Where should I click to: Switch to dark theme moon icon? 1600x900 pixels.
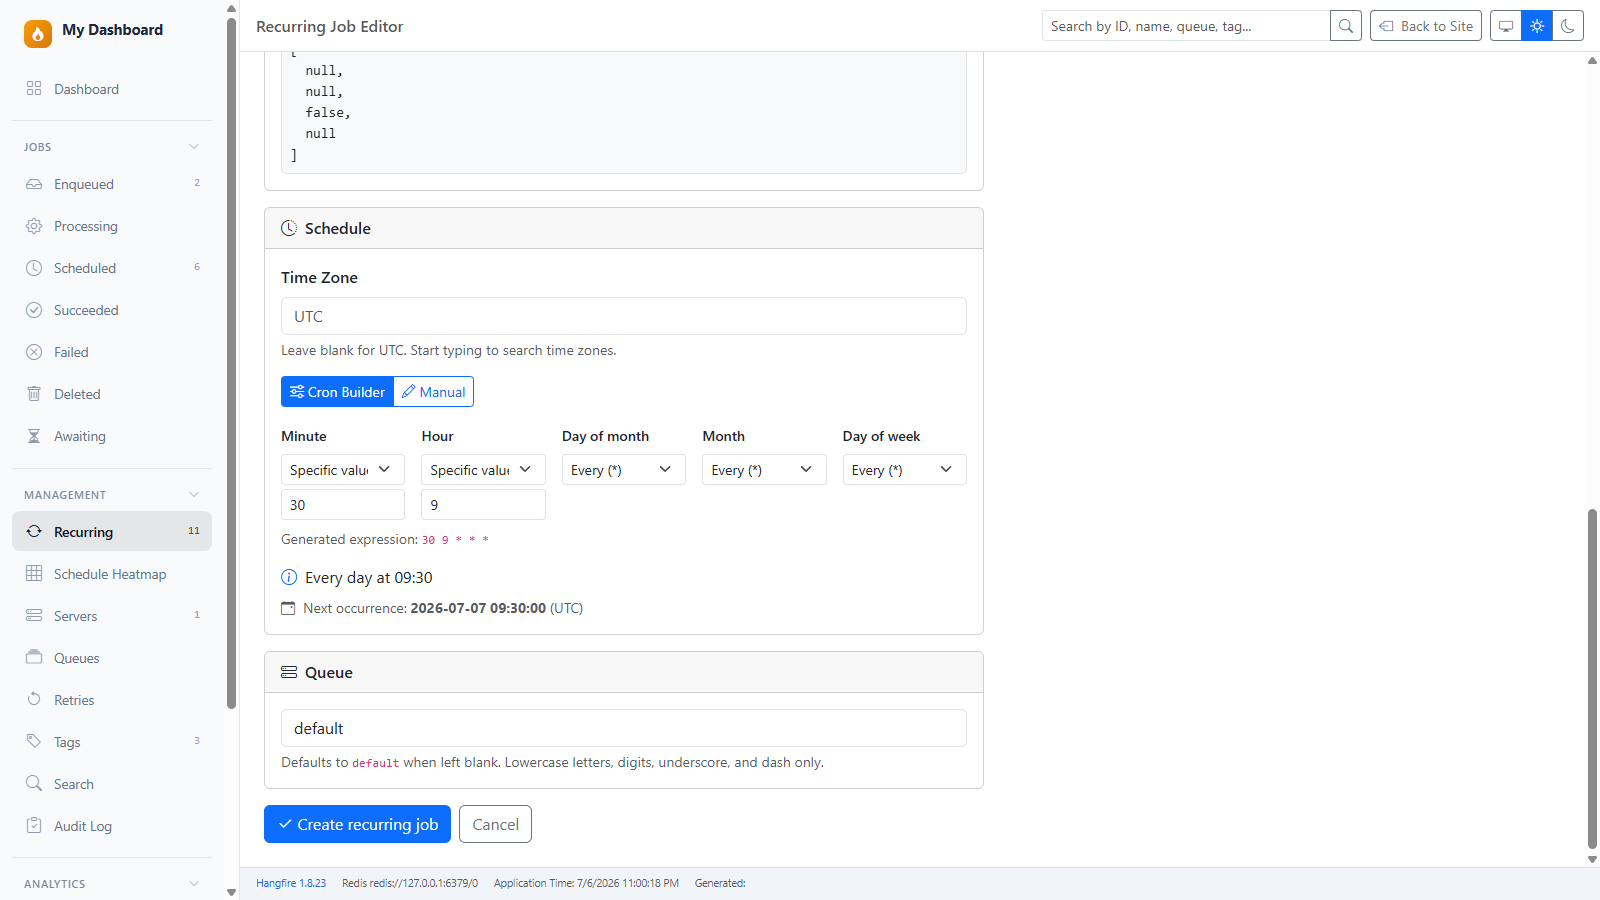coord(1568,26)
